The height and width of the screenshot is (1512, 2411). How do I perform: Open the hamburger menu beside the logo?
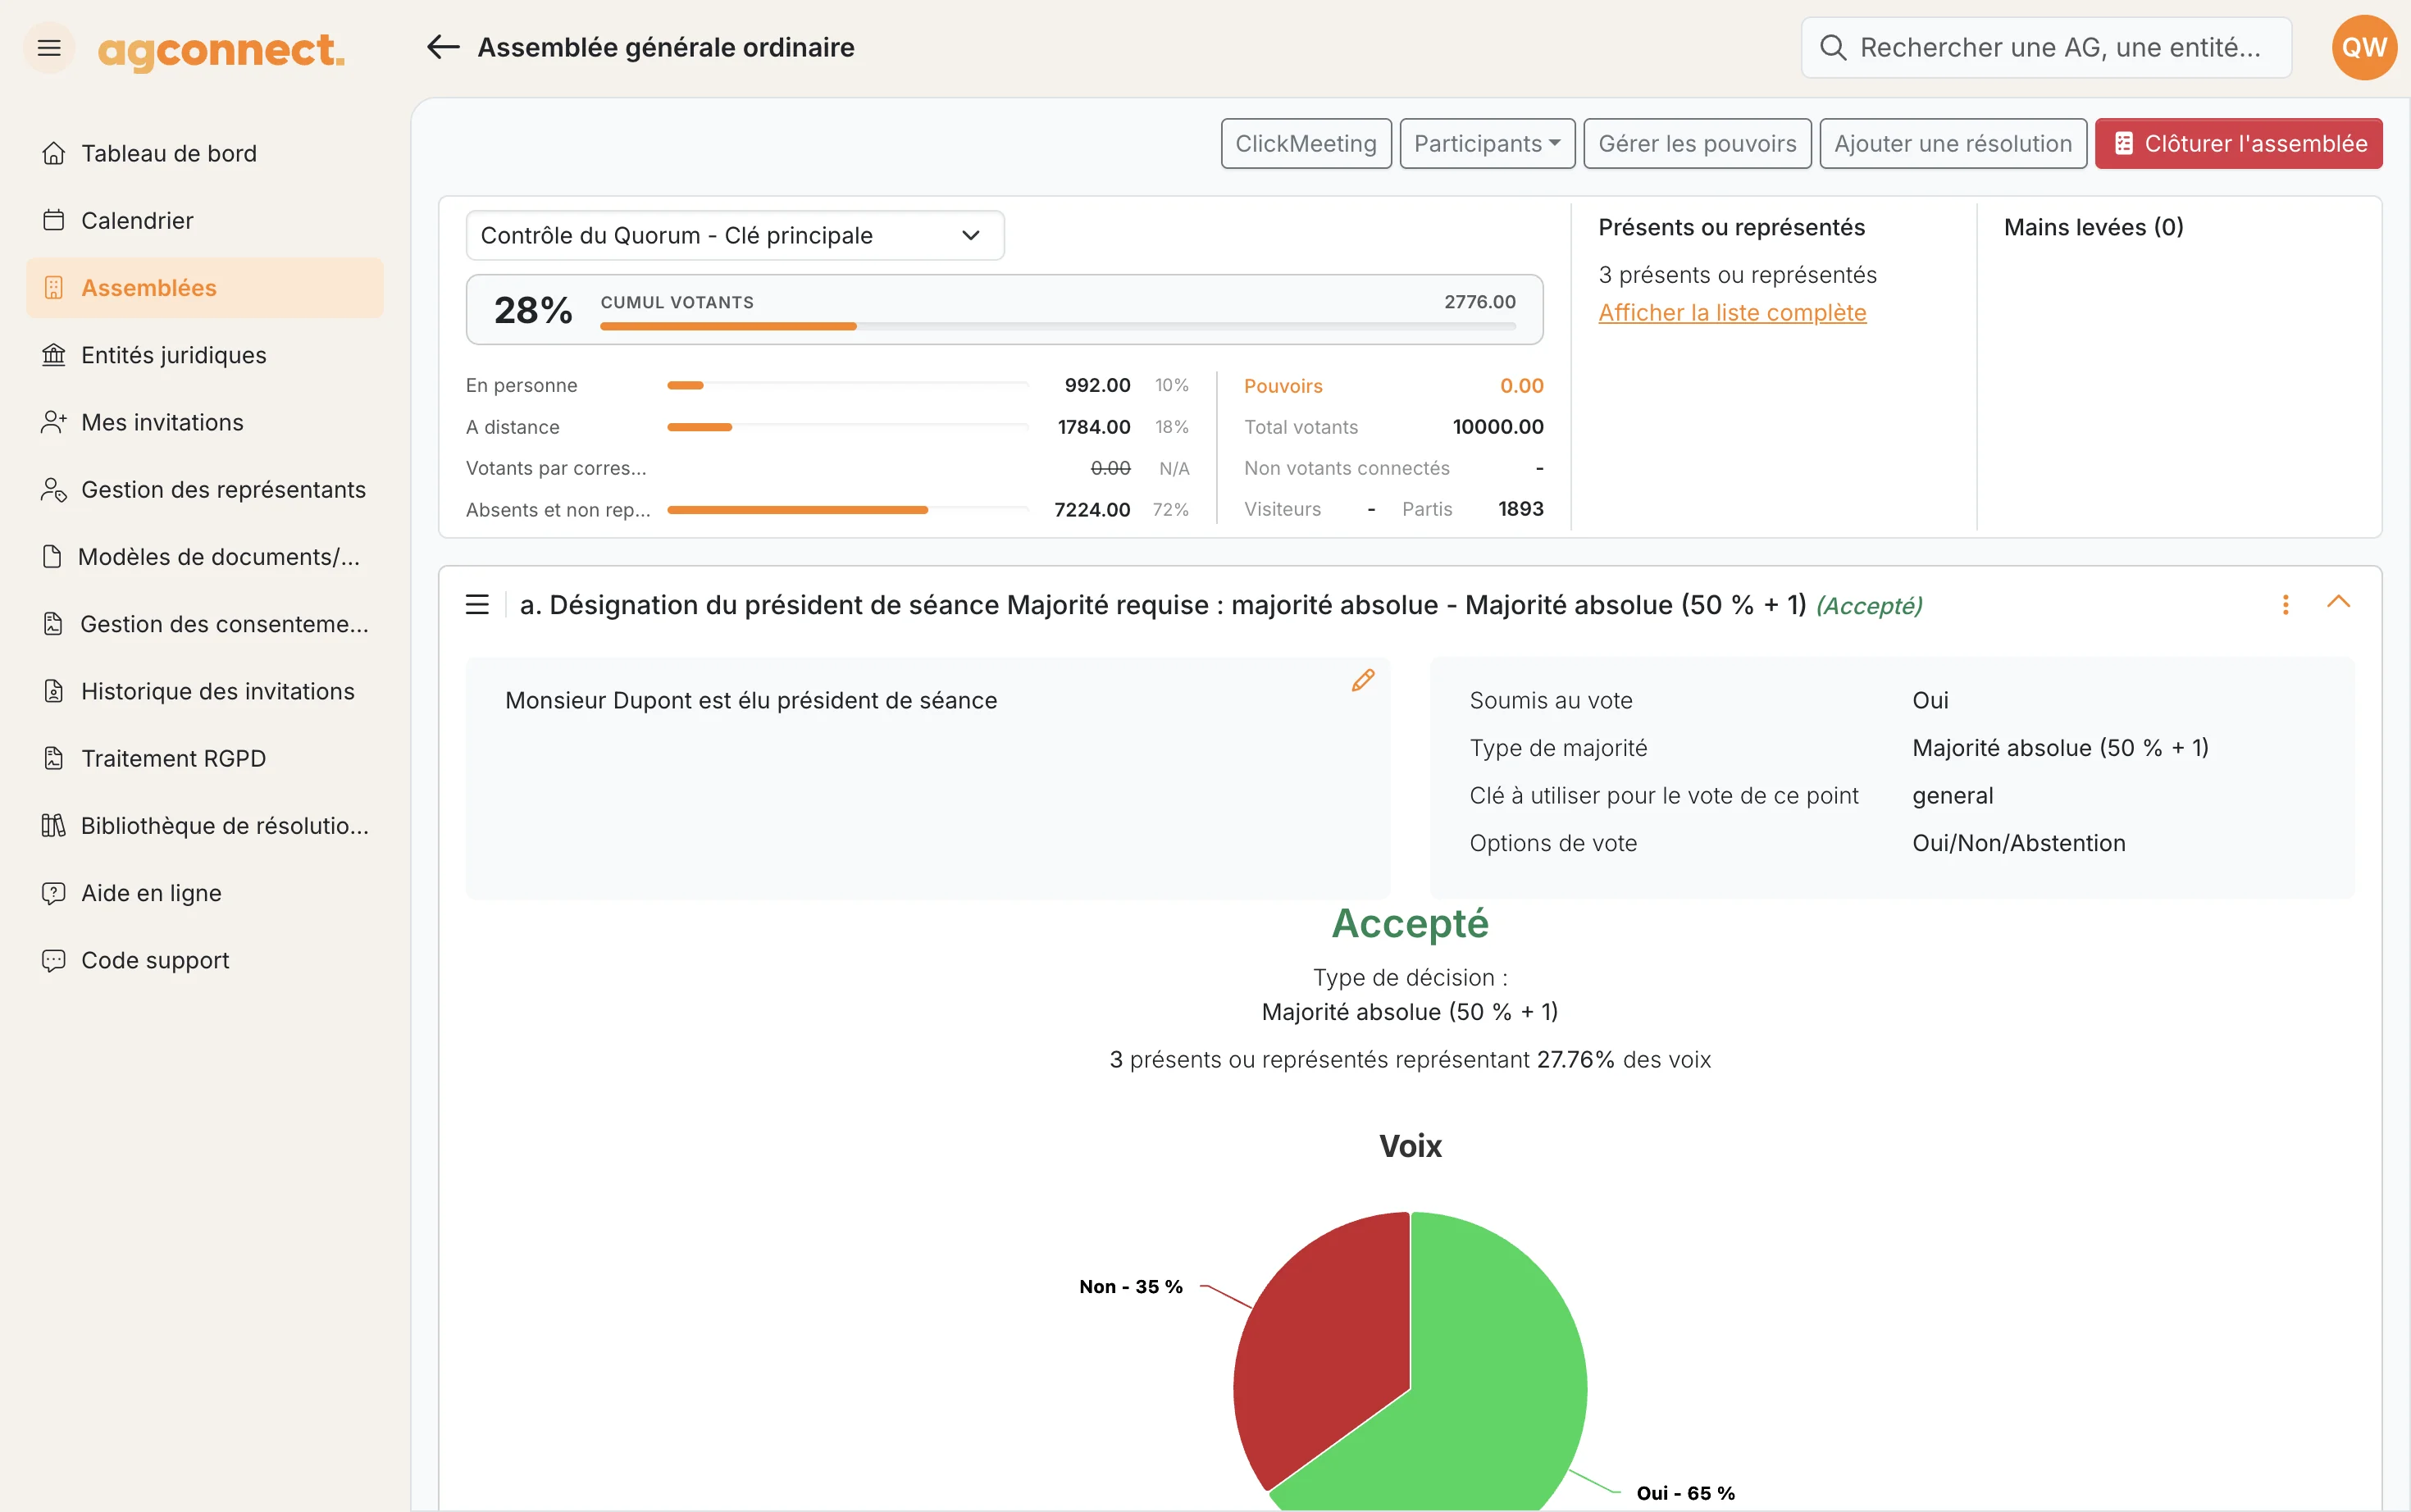pyautogui.click(x=49, y=47)
